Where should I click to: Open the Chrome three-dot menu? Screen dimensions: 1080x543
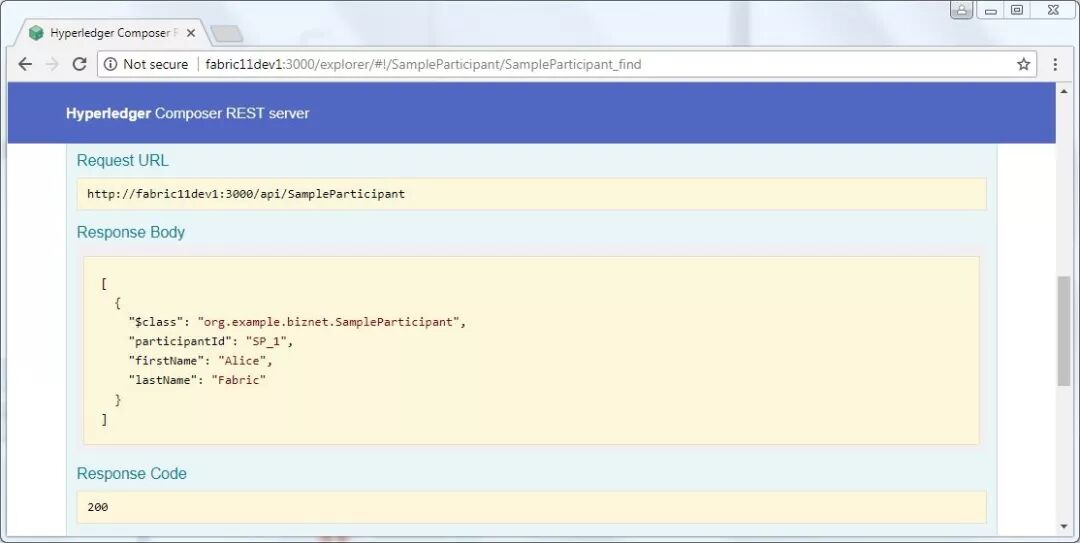tap(1055, 64)
